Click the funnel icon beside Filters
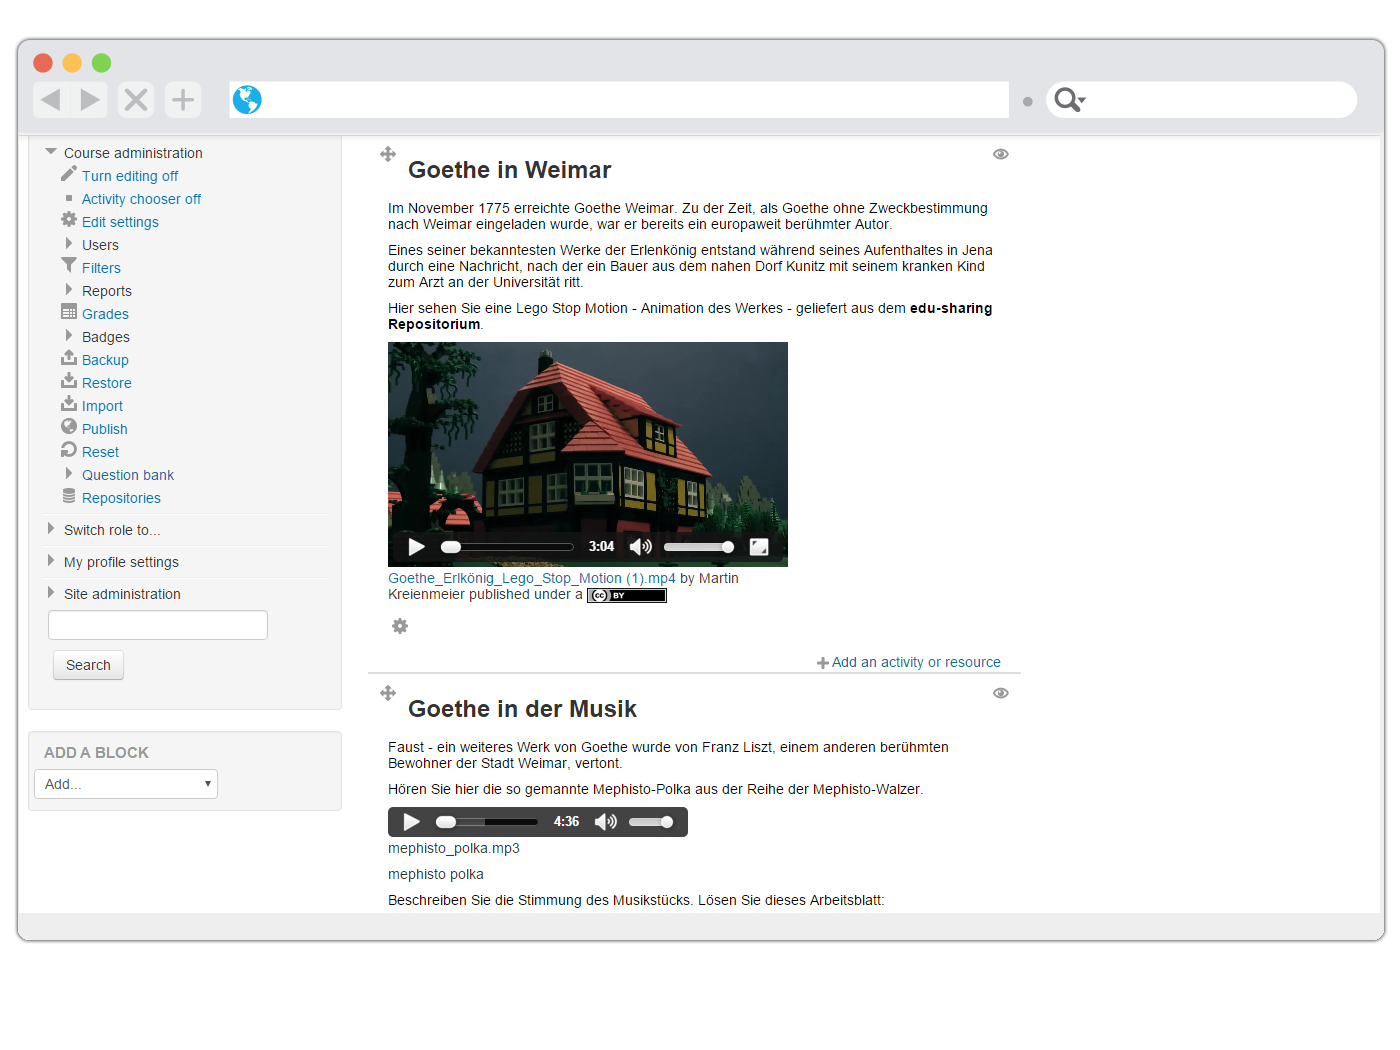1400x1050 pixels. click(x=69, y=265)
